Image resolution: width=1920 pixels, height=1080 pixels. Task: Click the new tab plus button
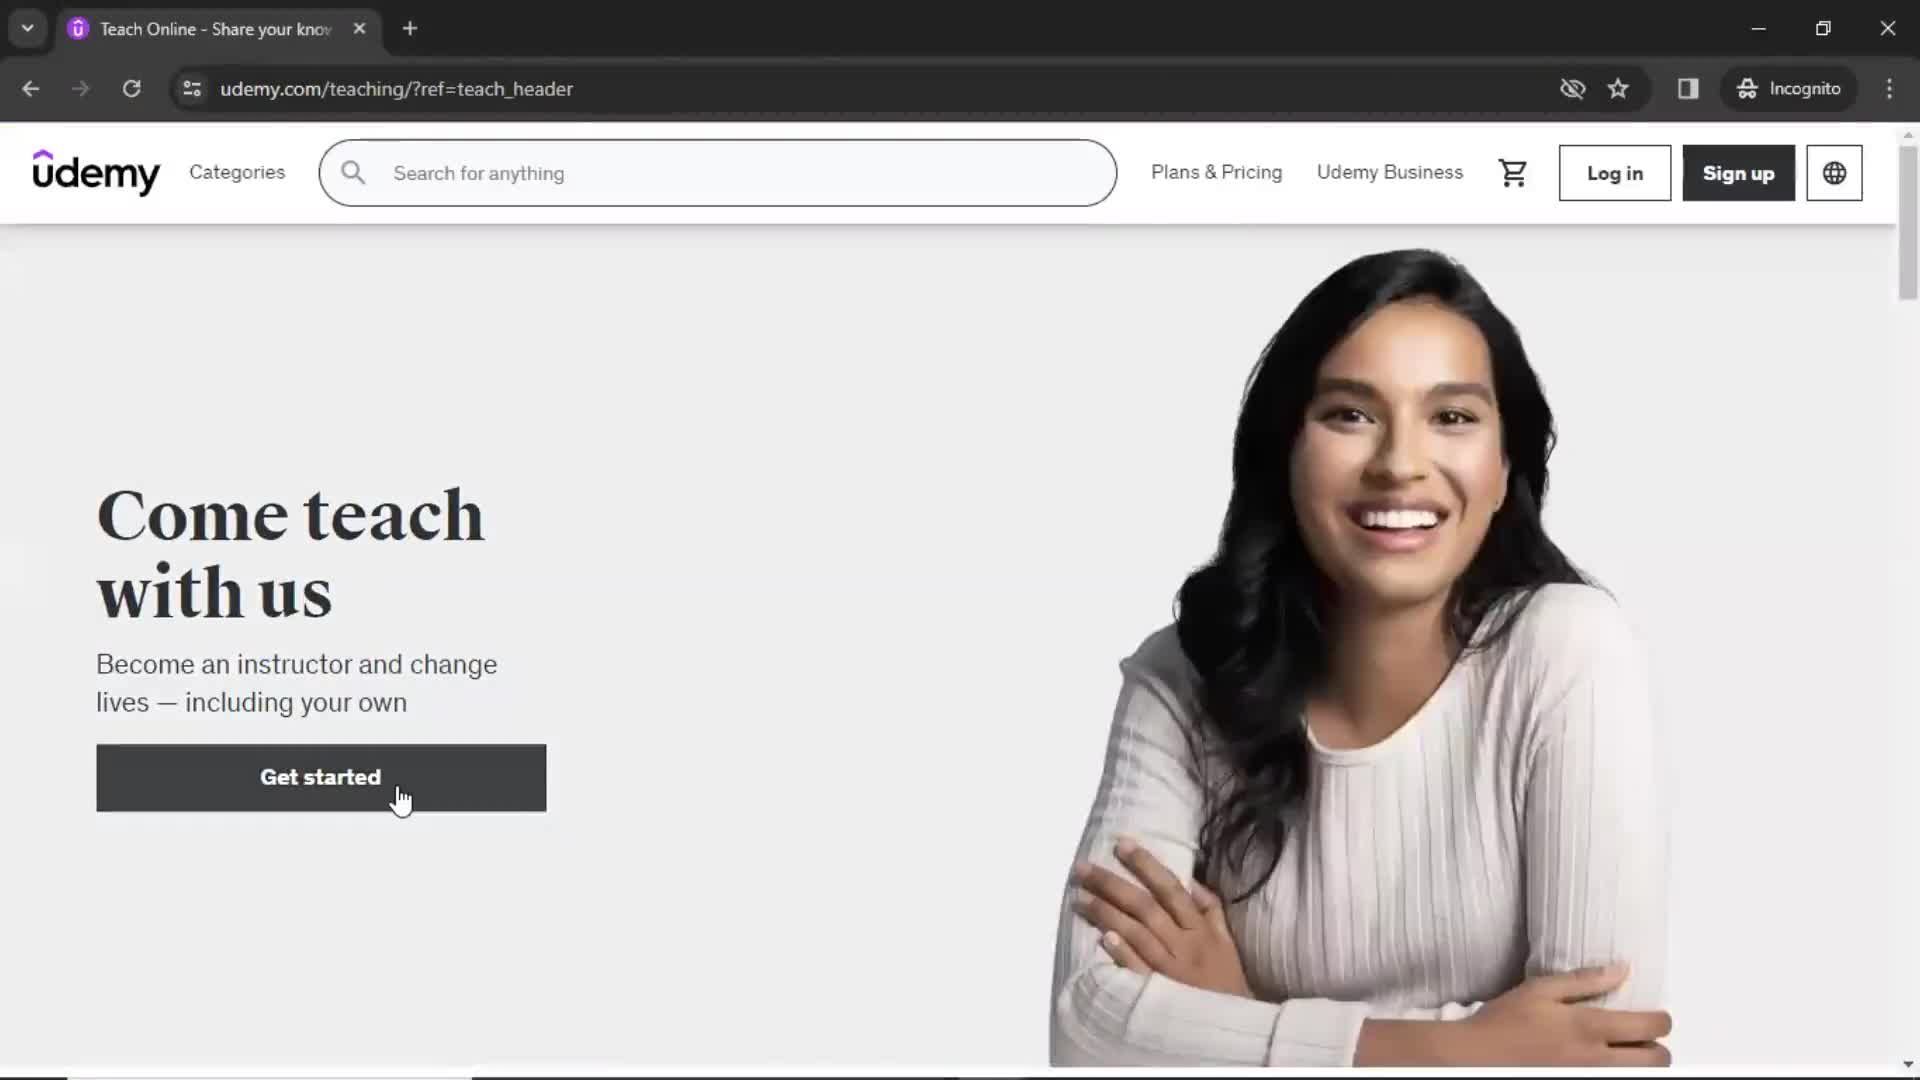409,29
